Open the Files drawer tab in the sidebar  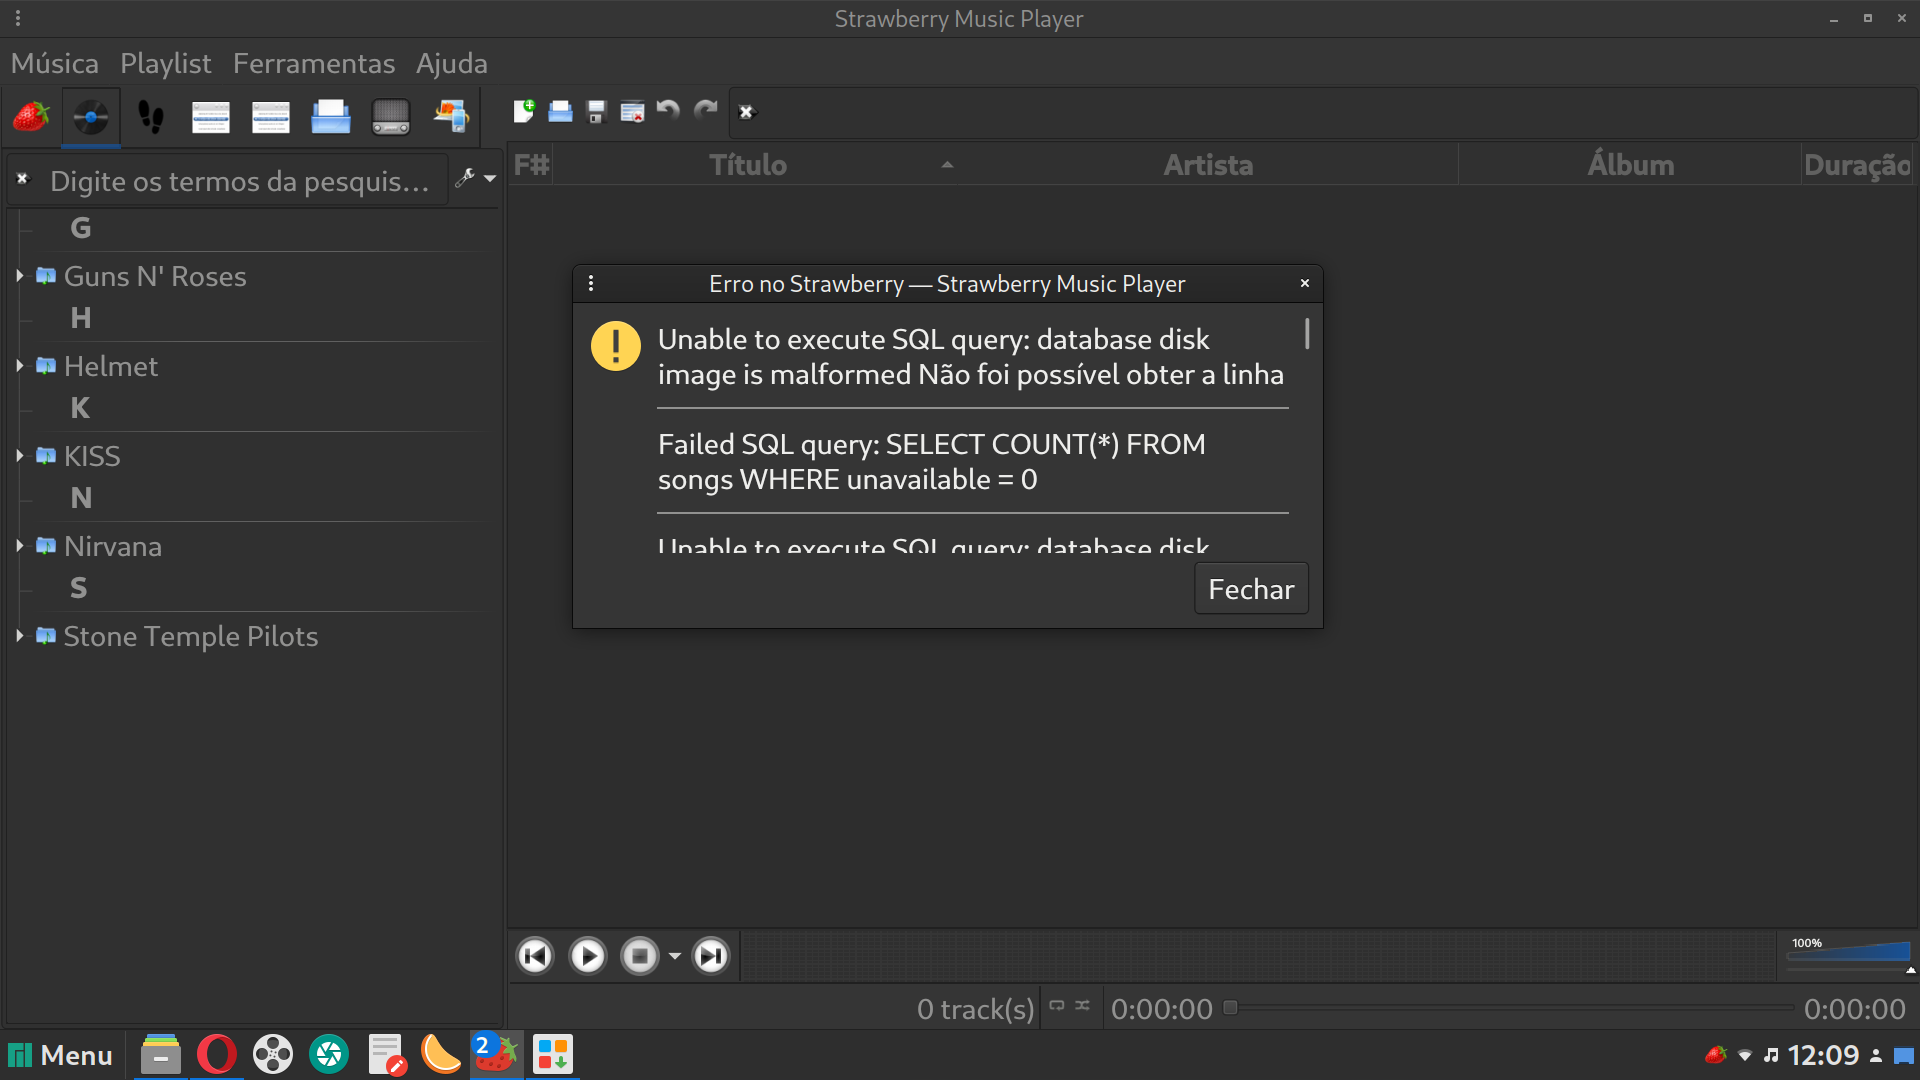coord(331,117)
